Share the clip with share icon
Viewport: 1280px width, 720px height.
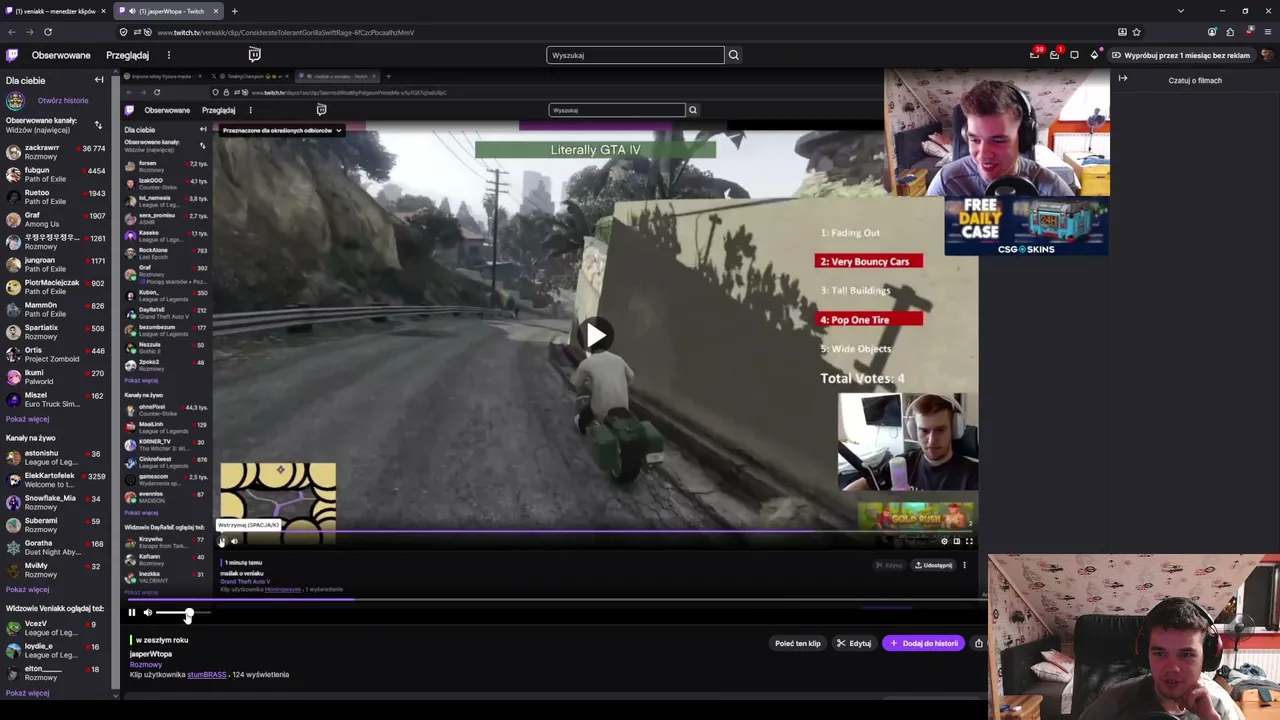coord(979,643)
